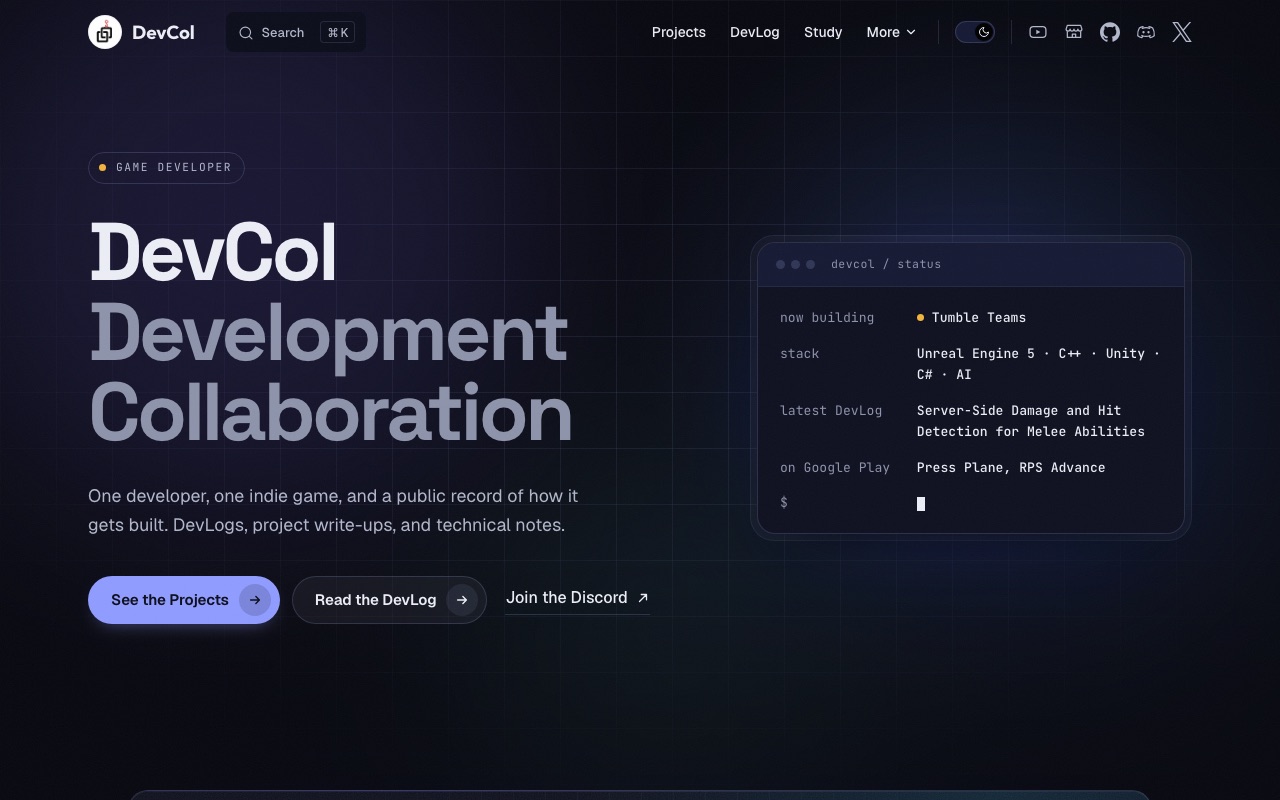This screenshot has height=800, width=1280.
Task: Toggle the dark mode switch
Action: tap(975, 32)
